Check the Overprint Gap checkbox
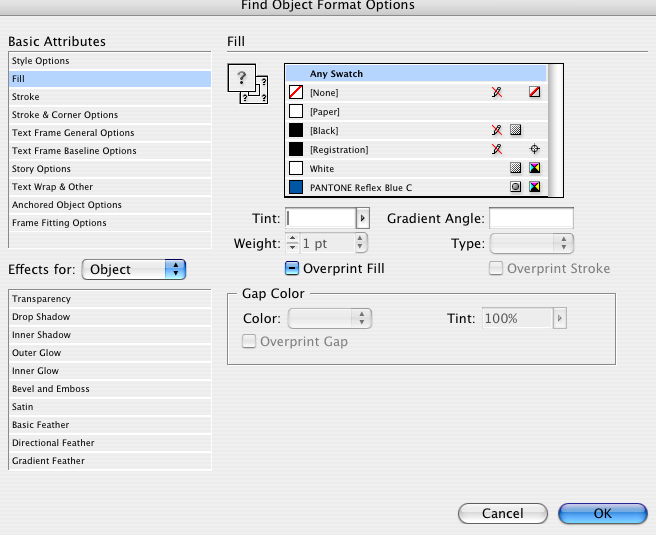Viewport: 656px width, 535px height. point(249,341)
